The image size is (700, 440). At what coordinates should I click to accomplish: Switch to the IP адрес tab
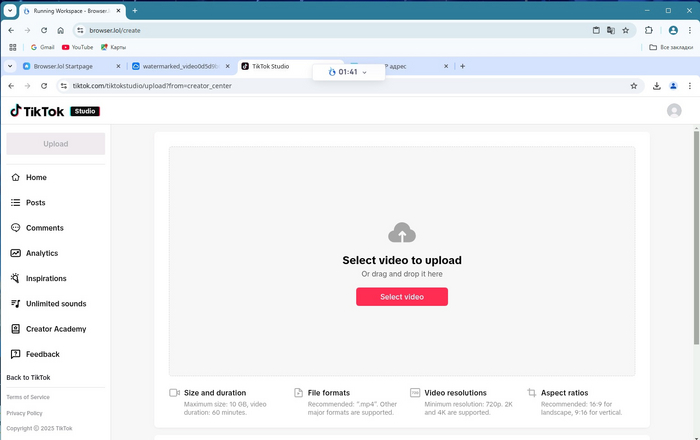pyautogui.click(x=397, y=66)
